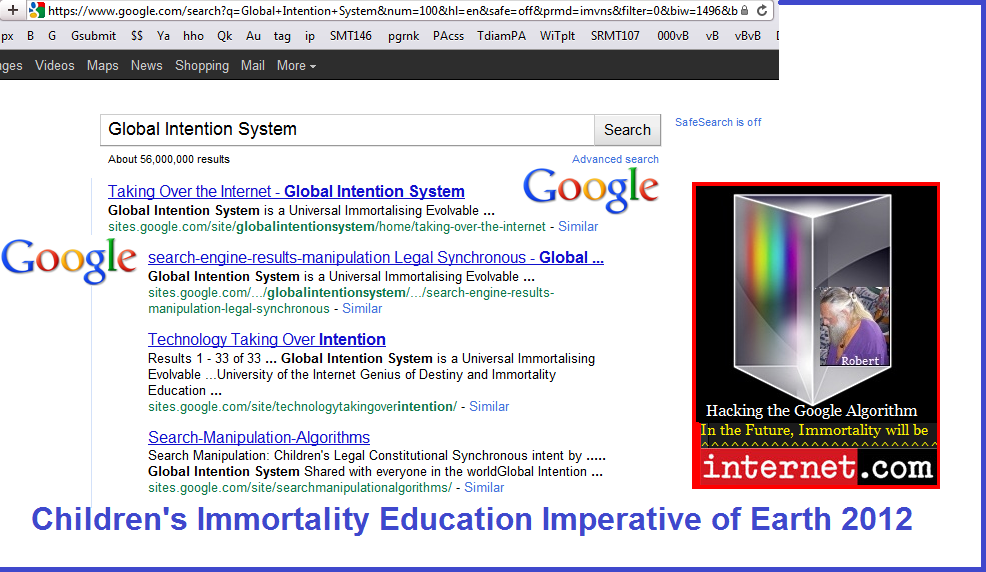
Task: Switch to Videos in Google nav bar
Action: click(x=55, y=65)
